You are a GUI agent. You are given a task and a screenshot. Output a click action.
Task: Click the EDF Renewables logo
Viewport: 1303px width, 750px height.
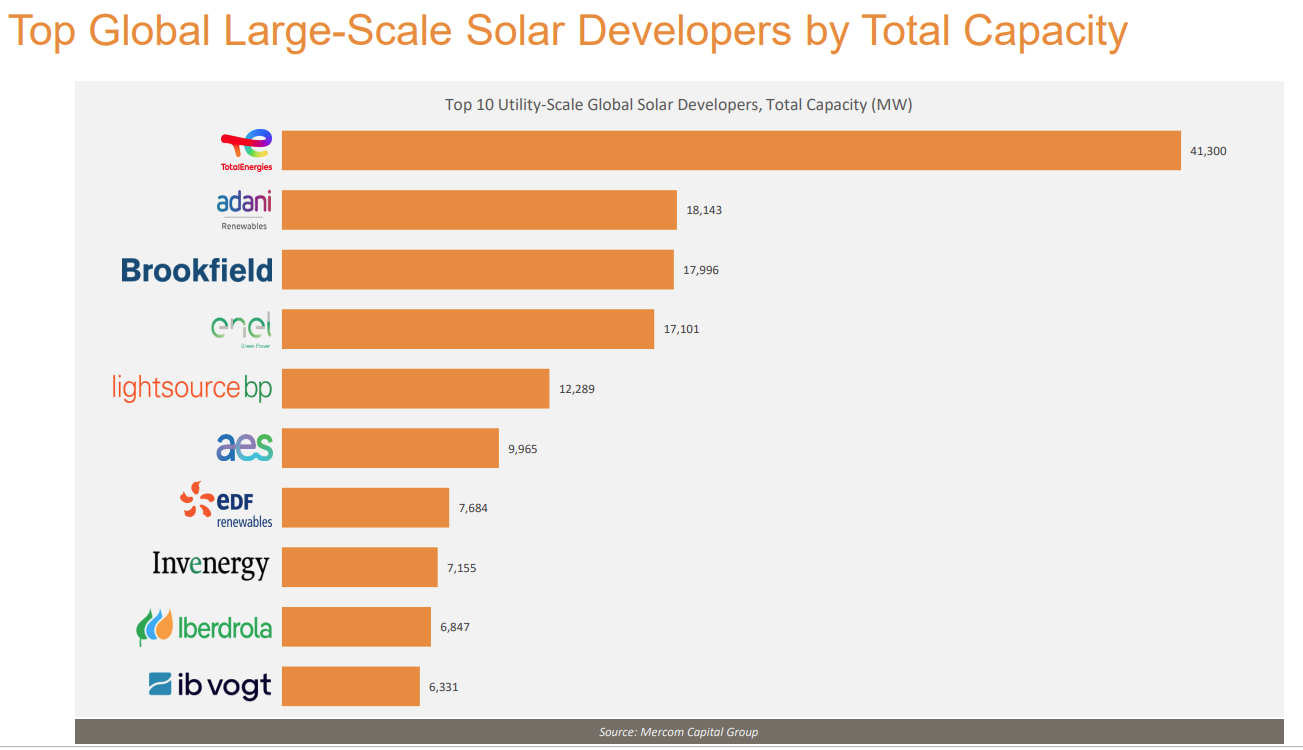tap(226, 506)
